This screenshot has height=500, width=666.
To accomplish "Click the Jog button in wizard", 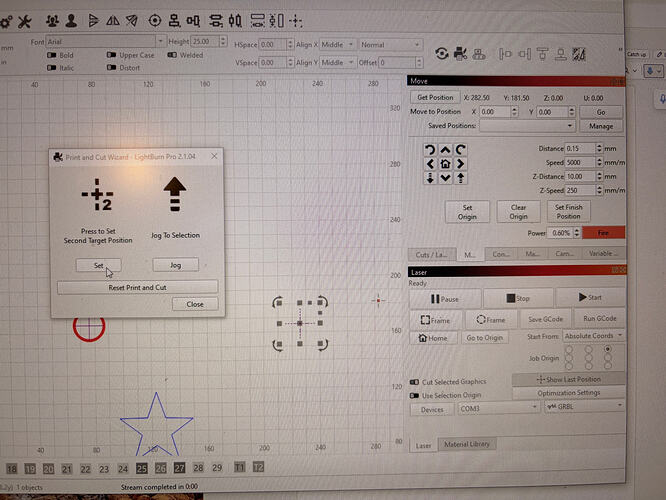I will 175,265.
